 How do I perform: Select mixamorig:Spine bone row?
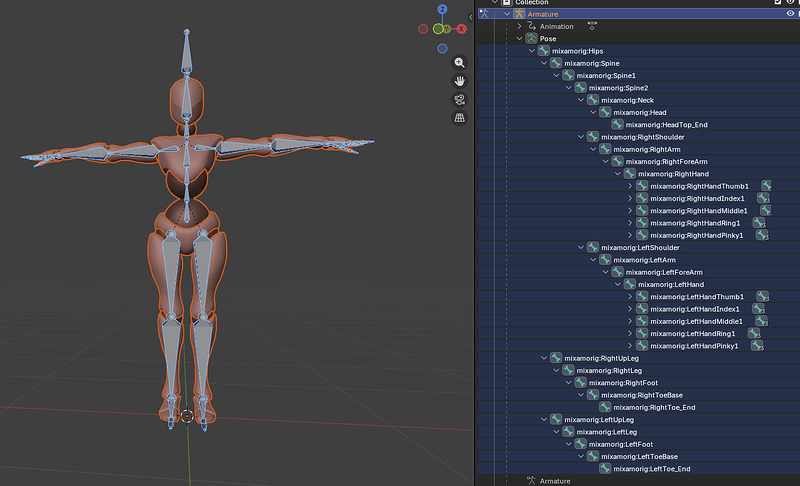click(x=639, y=63)
